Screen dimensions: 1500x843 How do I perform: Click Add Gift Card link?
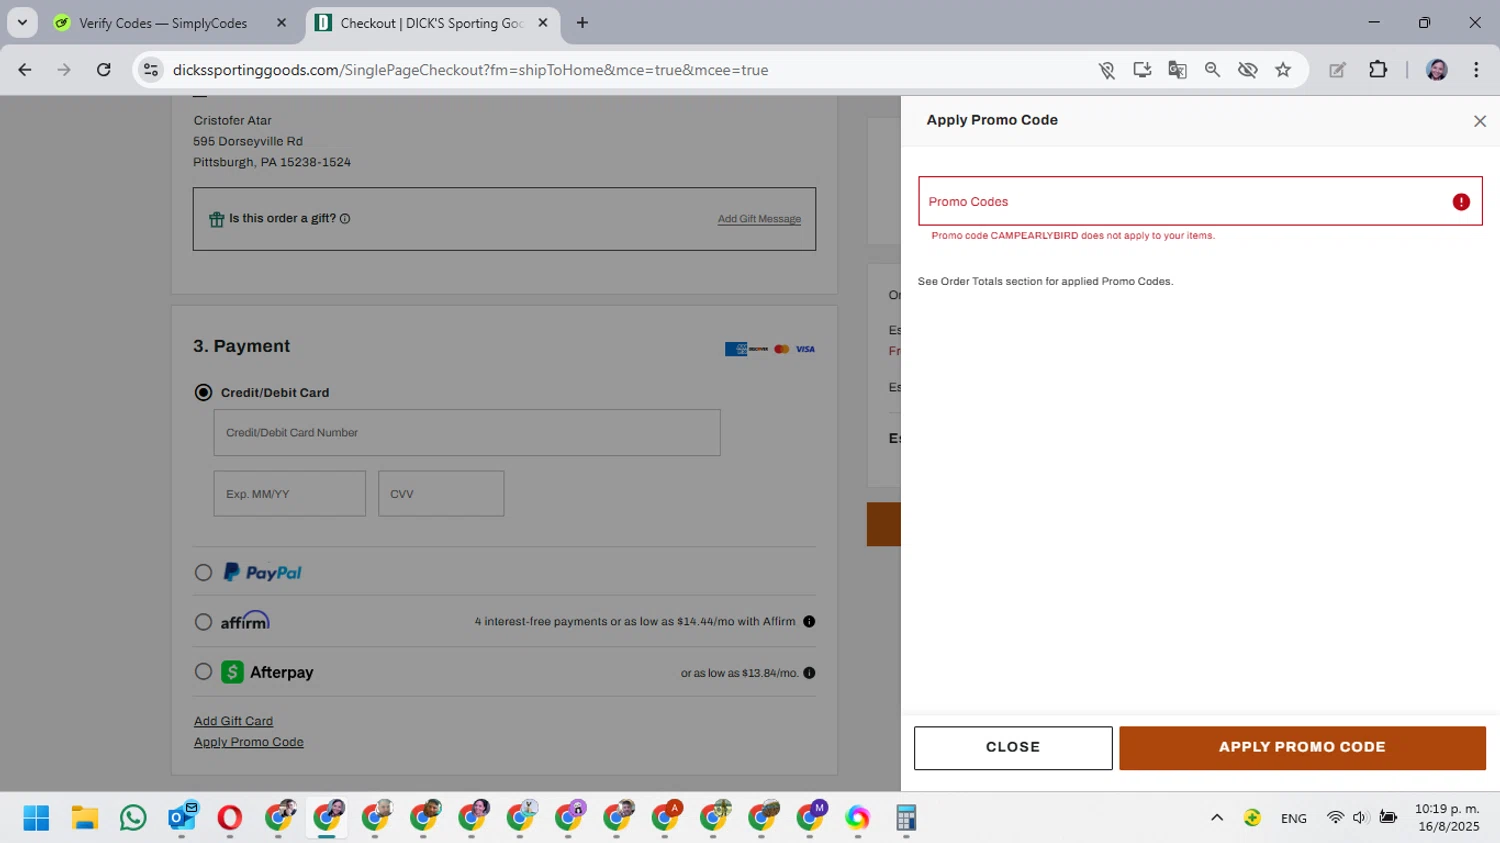(x=233, y=721)
